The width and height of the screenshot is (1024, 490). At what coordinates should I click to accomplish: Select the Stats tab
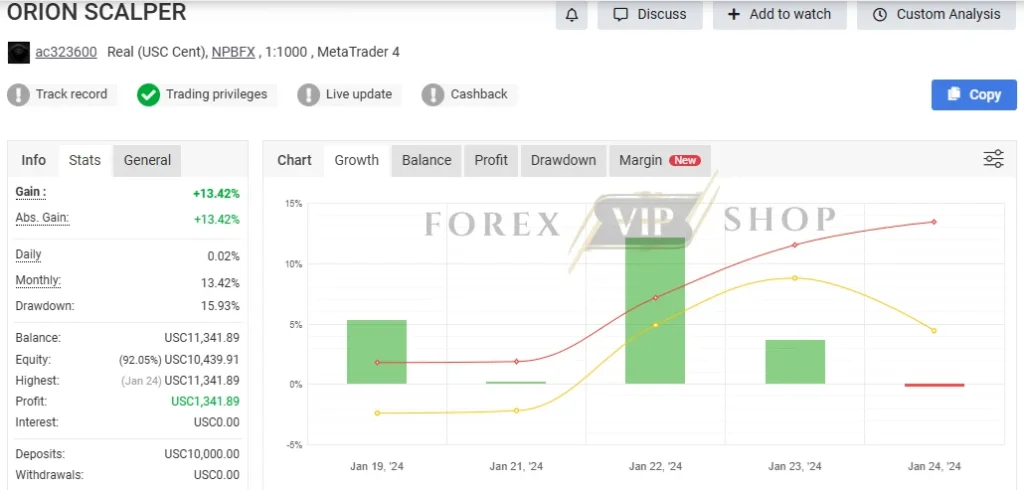click(x=85, y=160)
